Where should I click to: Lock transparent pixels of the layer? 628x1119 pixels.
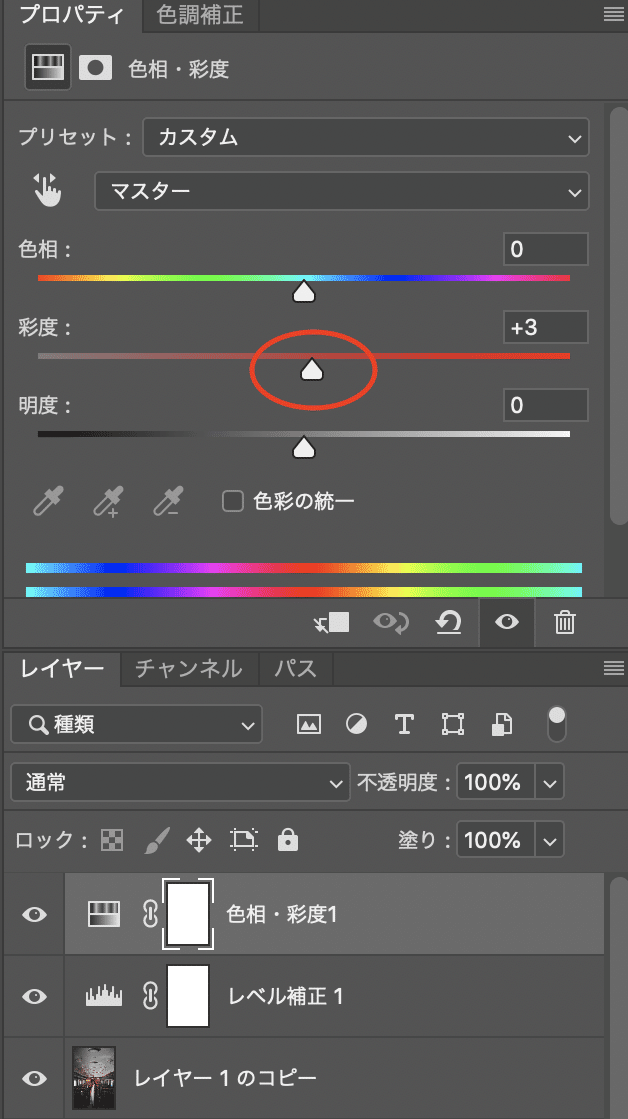(x=111, y=840)
